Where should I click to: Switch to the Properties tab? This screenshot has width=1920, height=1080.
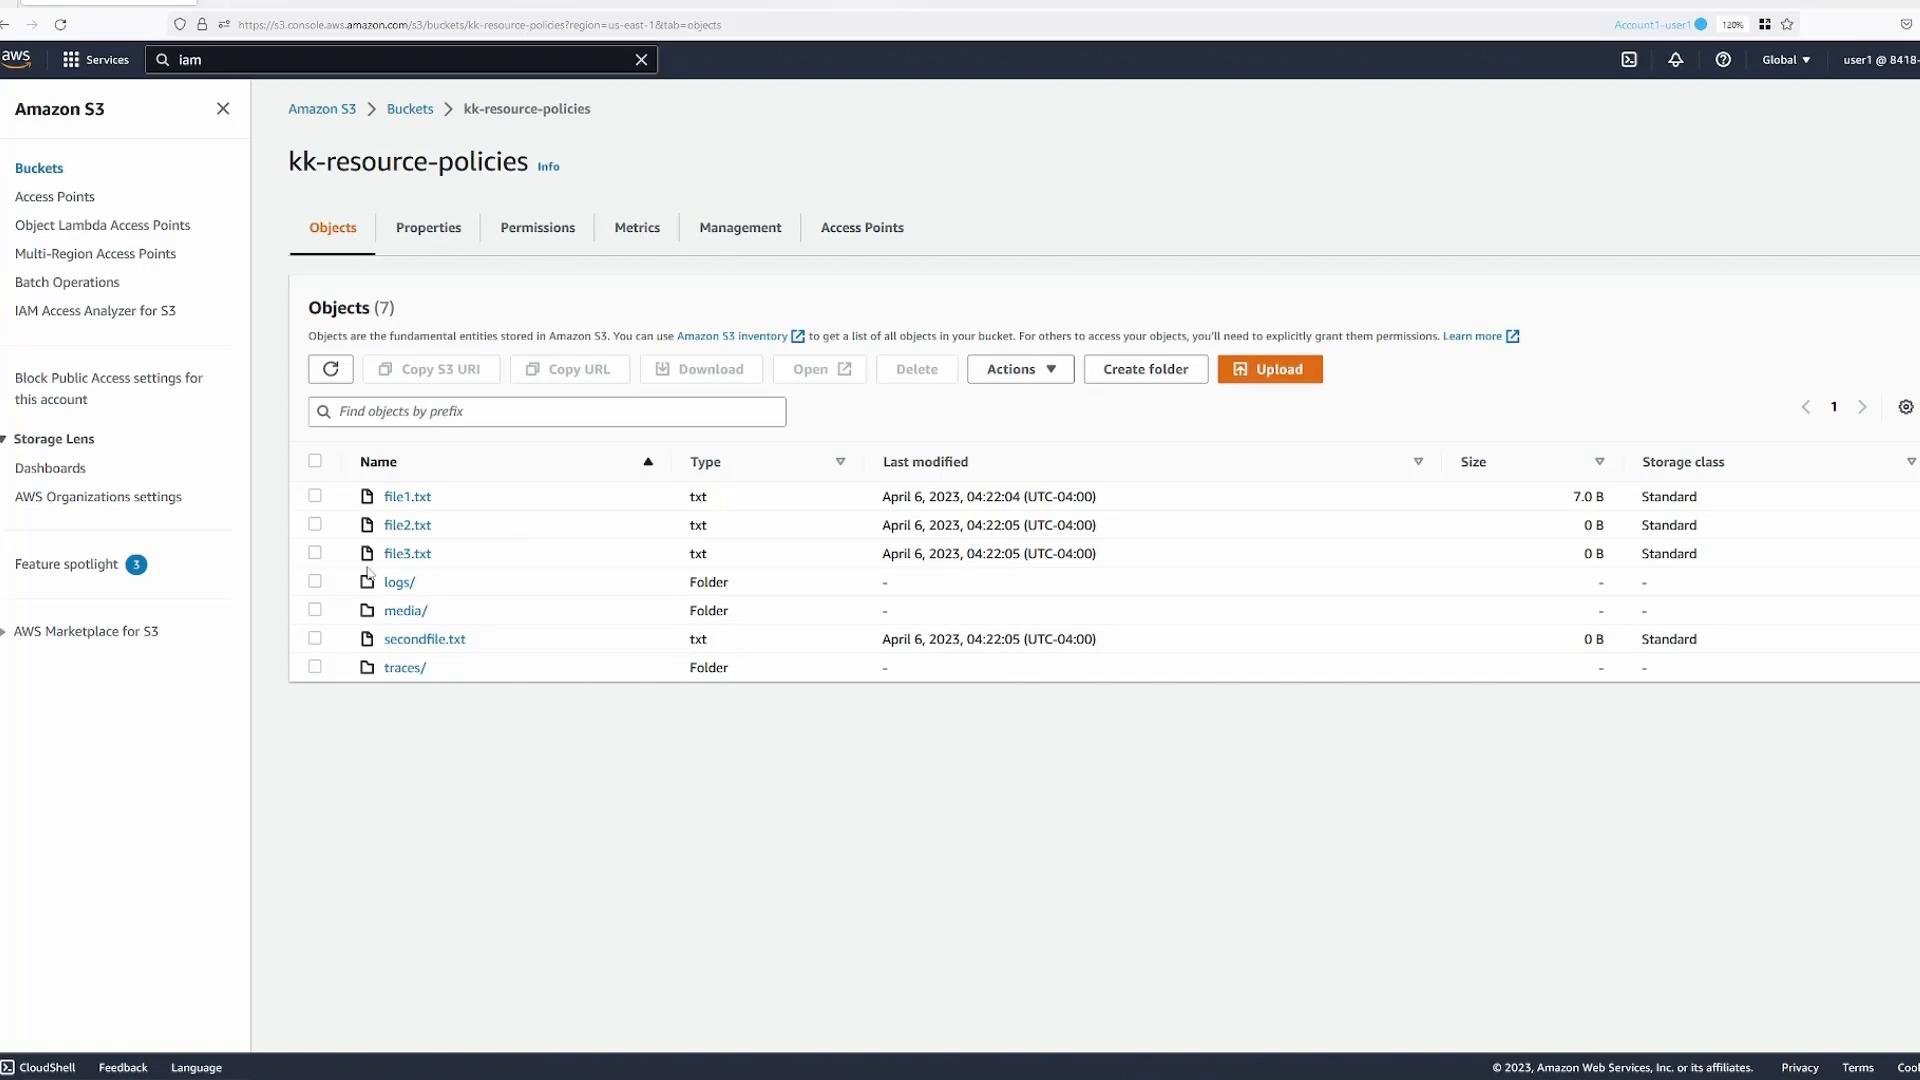tap(428, 228)
